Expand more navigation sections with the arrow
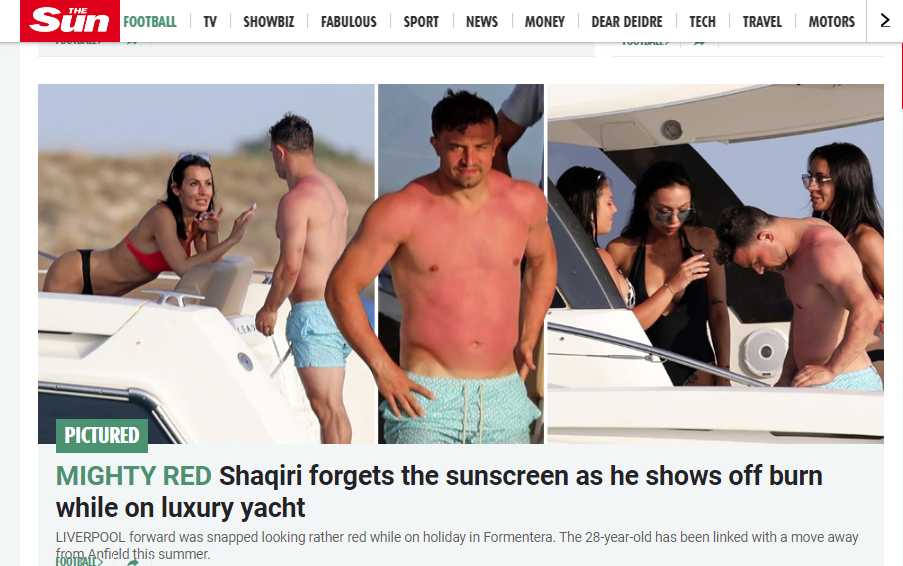This screenshot has height=566, width=903. point(885,21)
